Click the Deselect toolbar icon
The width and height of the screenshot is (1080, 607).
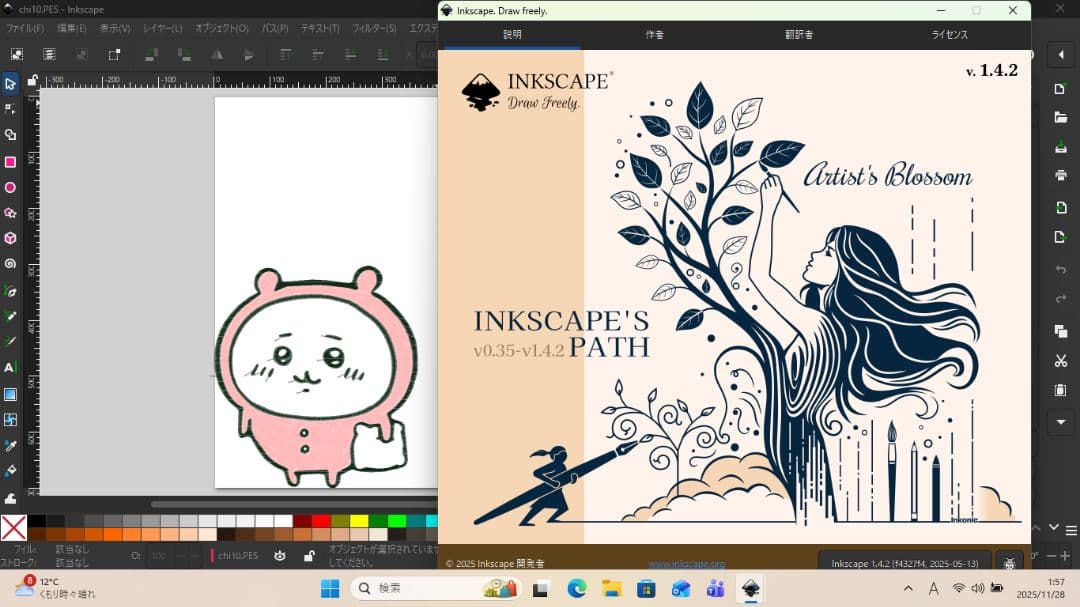pyautogui.click(x=81, y=54)
